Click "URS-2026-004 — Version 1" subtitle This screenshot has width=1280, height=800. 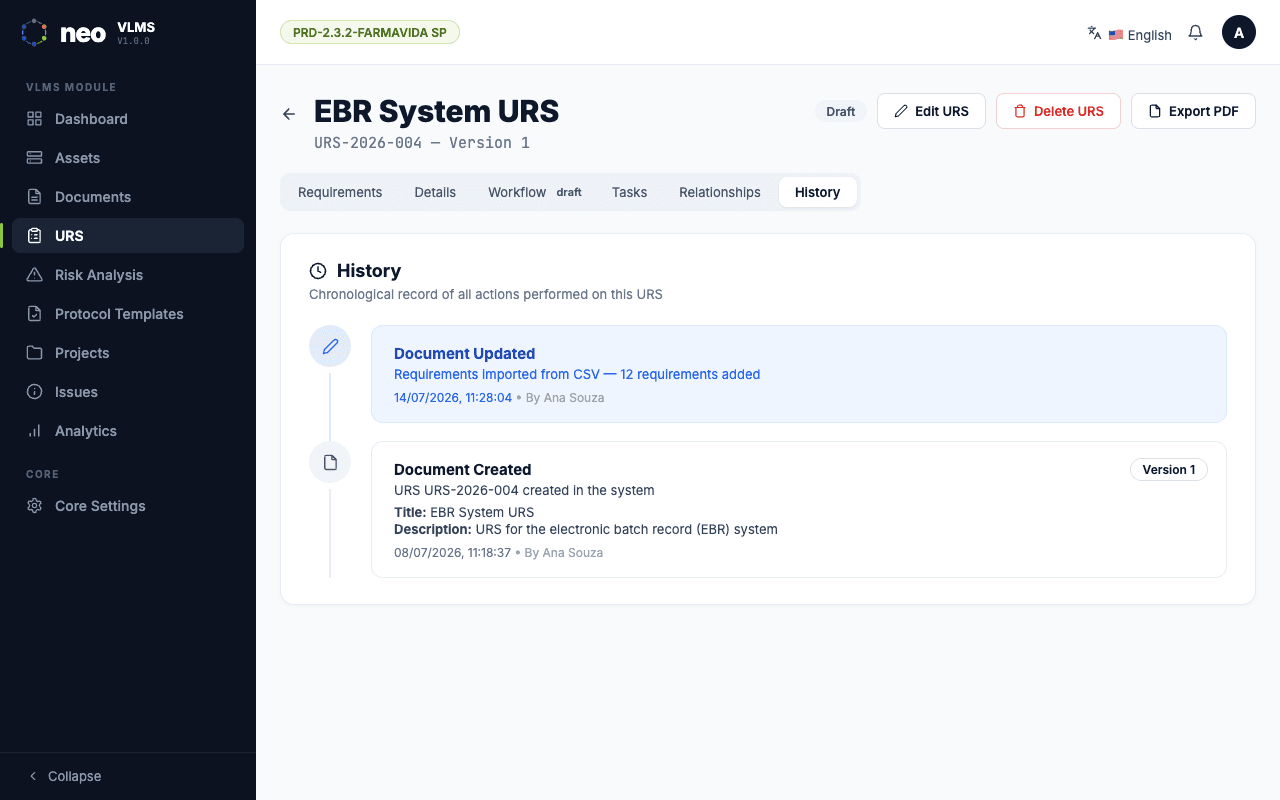[x=422, y=143]
